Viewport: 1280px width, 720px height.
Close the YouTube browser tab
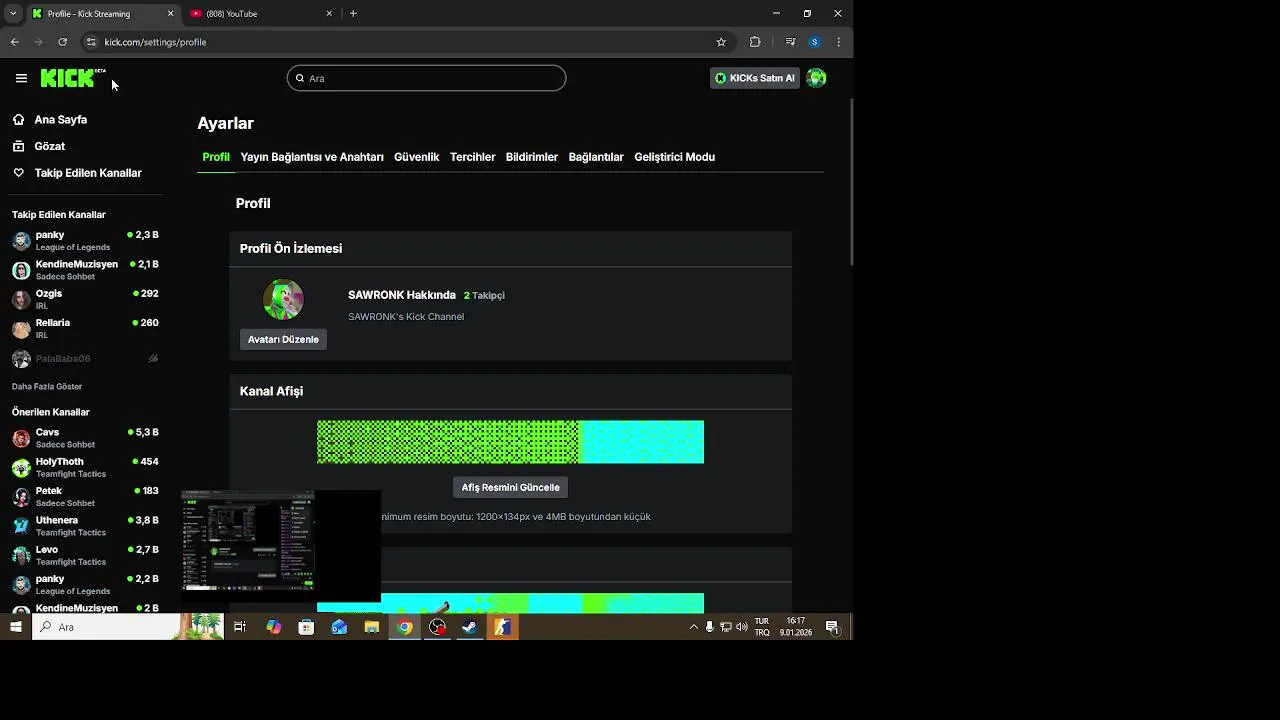(x=329, y=14)
